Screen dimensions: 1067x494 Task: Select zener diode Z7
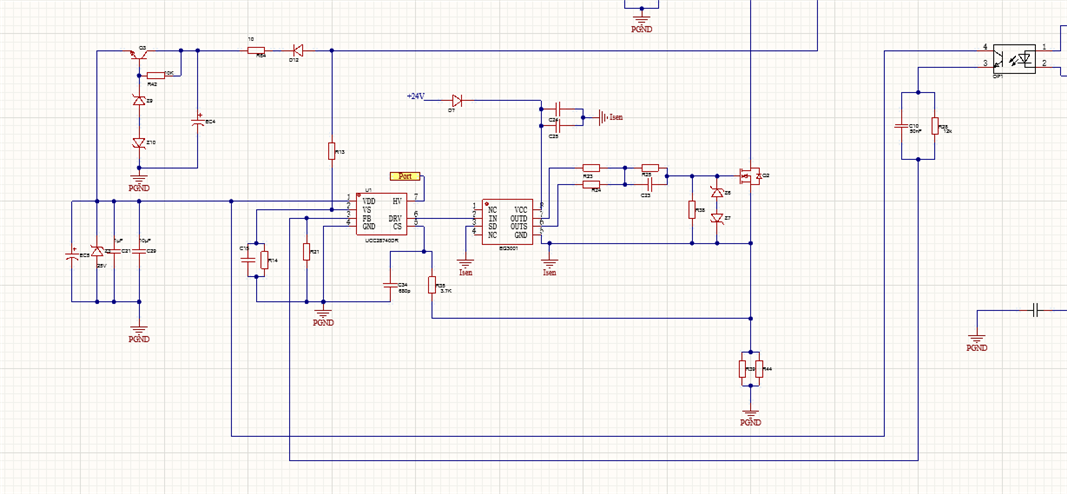717,218
